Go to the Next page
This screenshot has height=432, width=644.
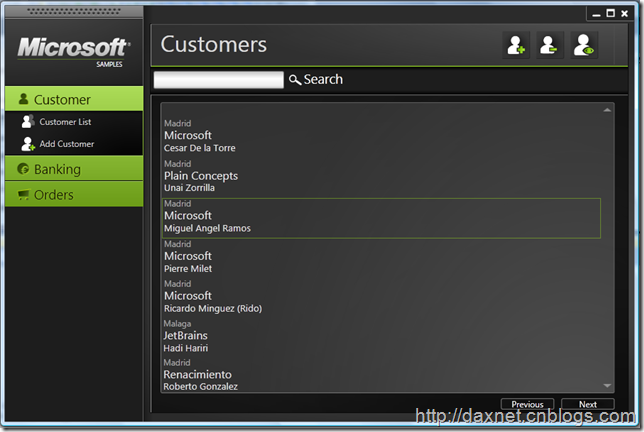[588, 405]
